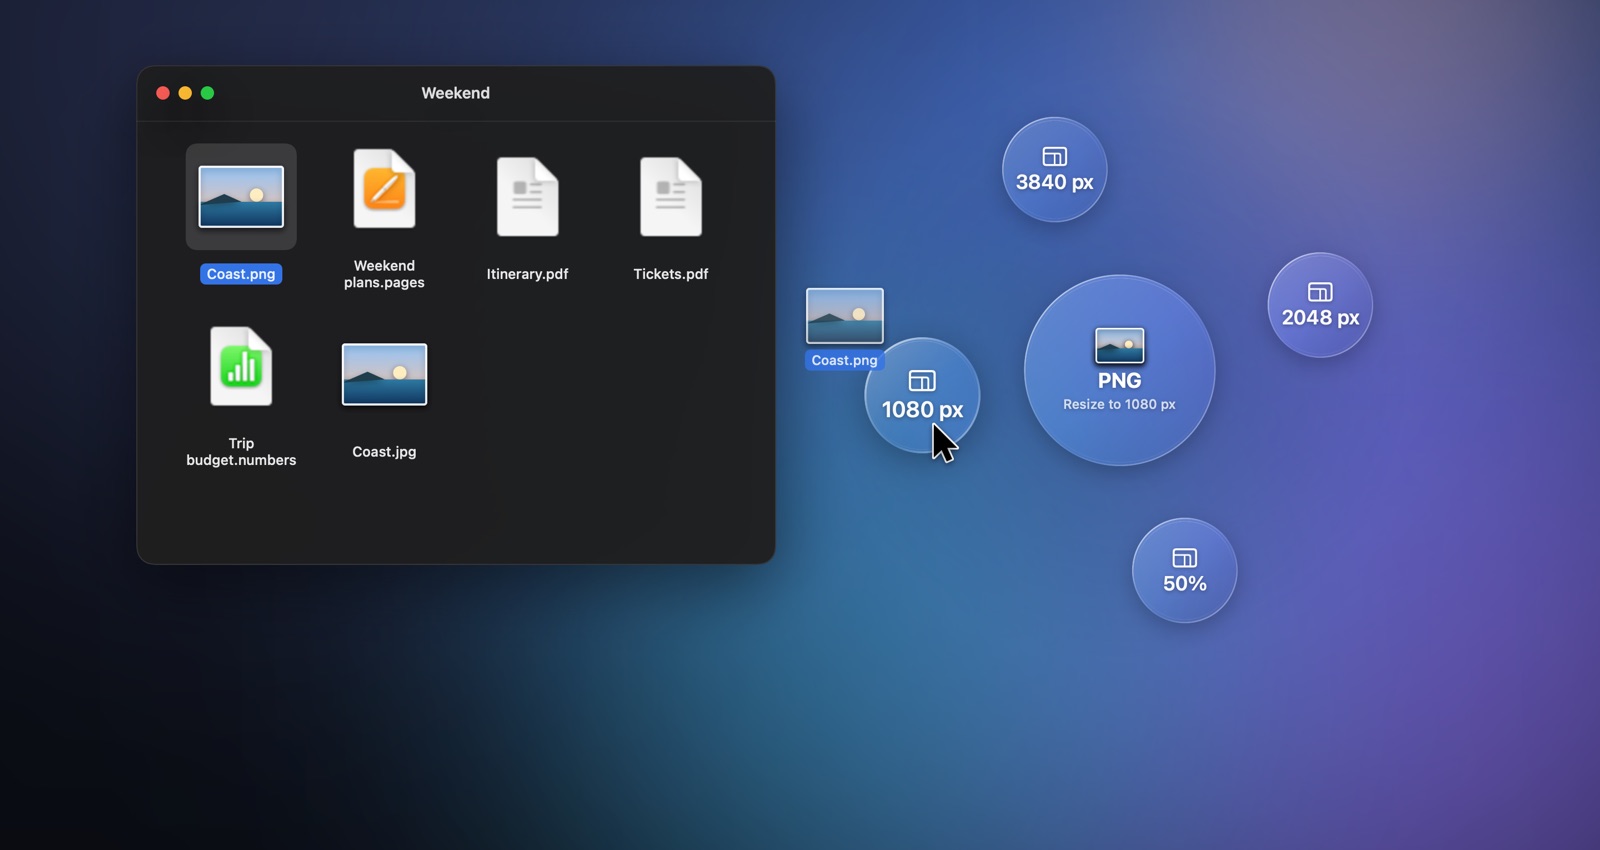Select the Itinerary.pdf document icon
1600x850 pixels.
(527, 197)
